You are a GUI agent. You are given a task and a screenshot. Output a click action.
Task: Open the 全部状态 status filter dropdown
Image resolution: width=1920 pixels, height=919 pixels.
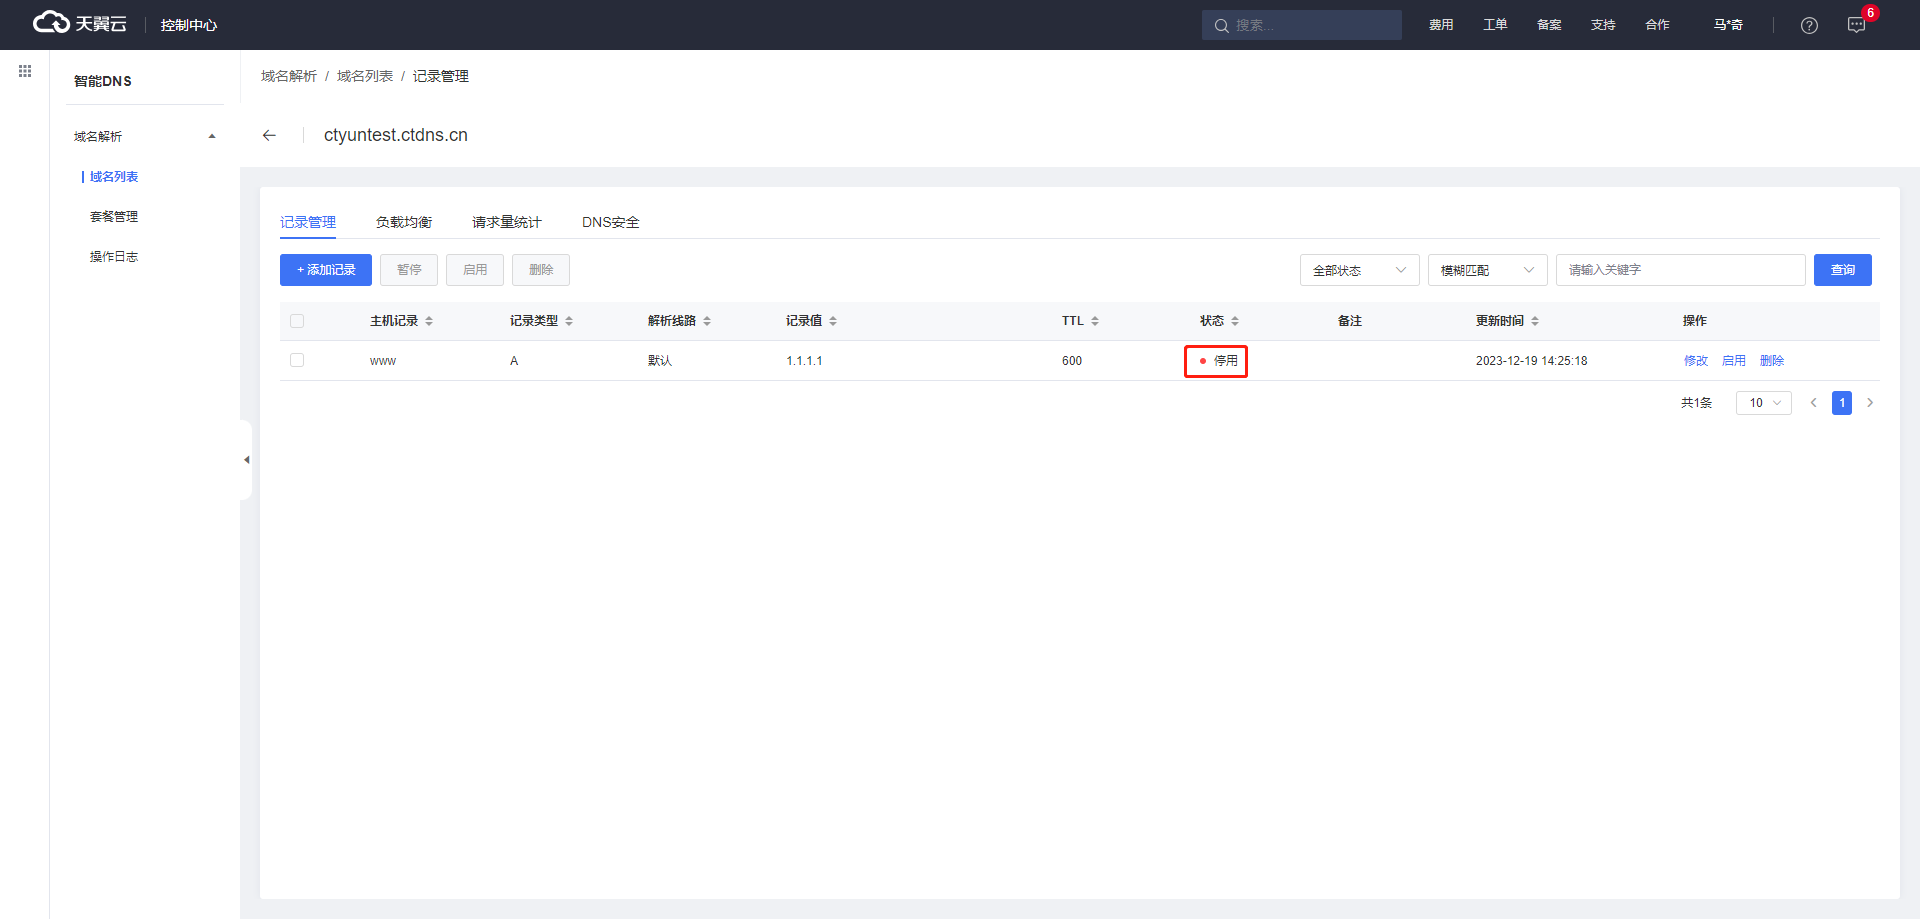(x=1360, y=270)
